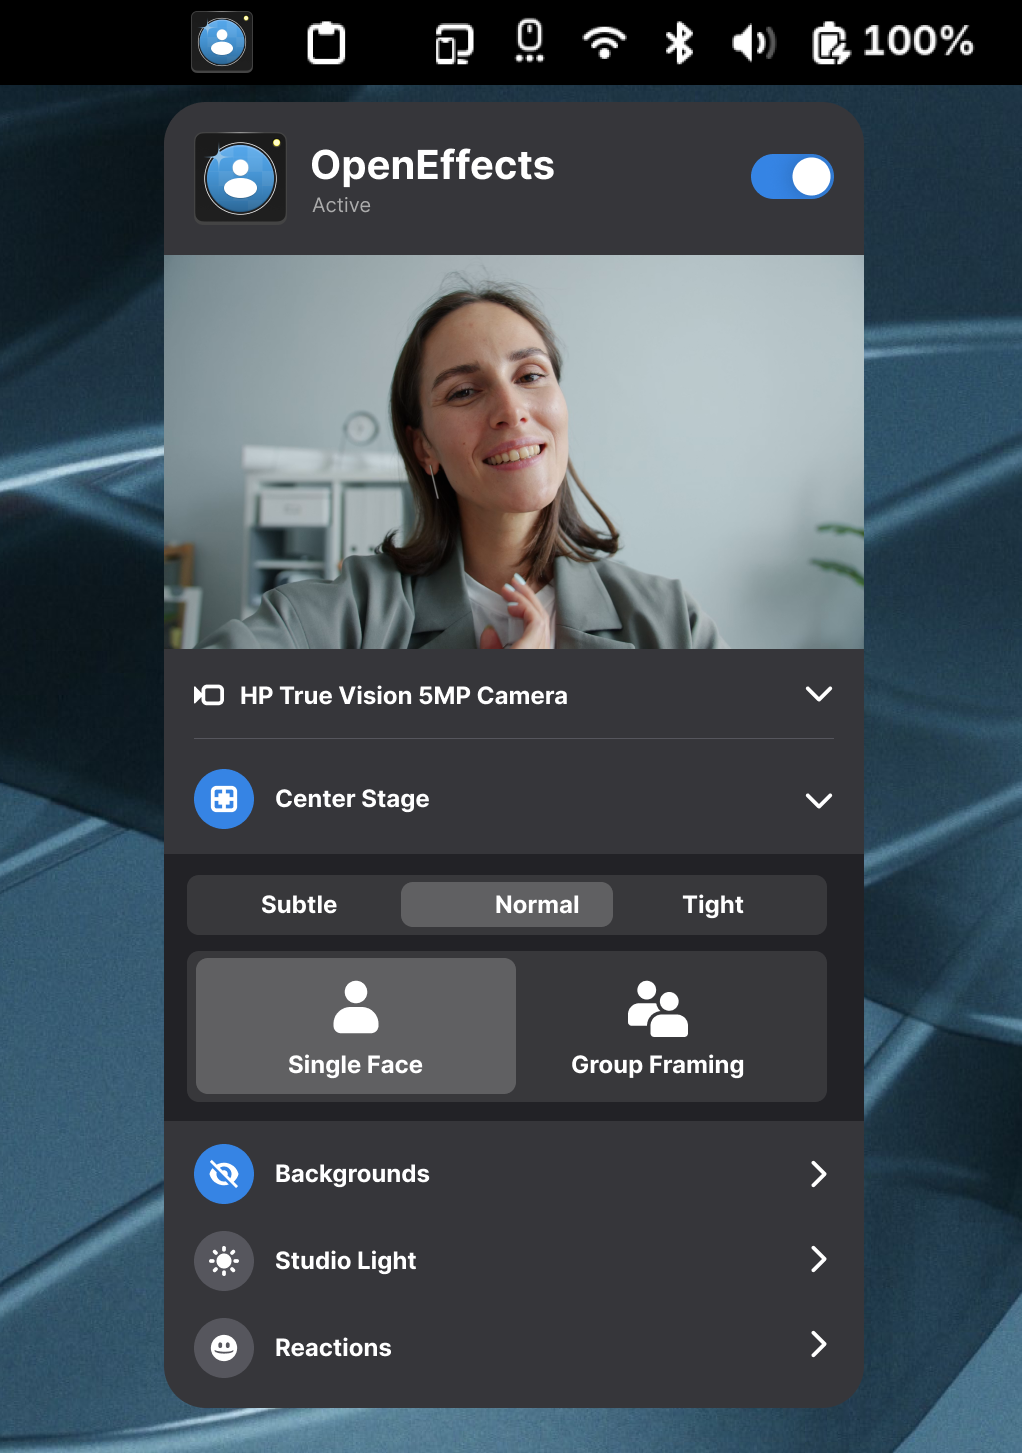Open the Backgrounds row
This screenshot has height=1453, width=1022.
514,1174
